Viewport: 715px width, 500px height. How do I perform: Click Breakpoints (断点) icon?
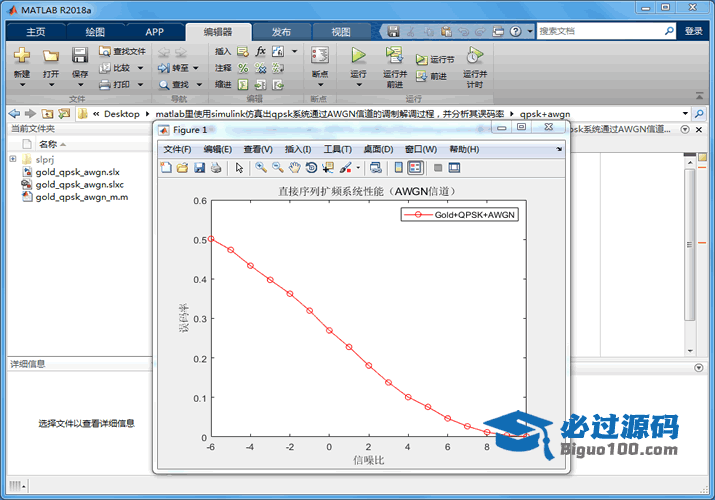coord(320,56)
